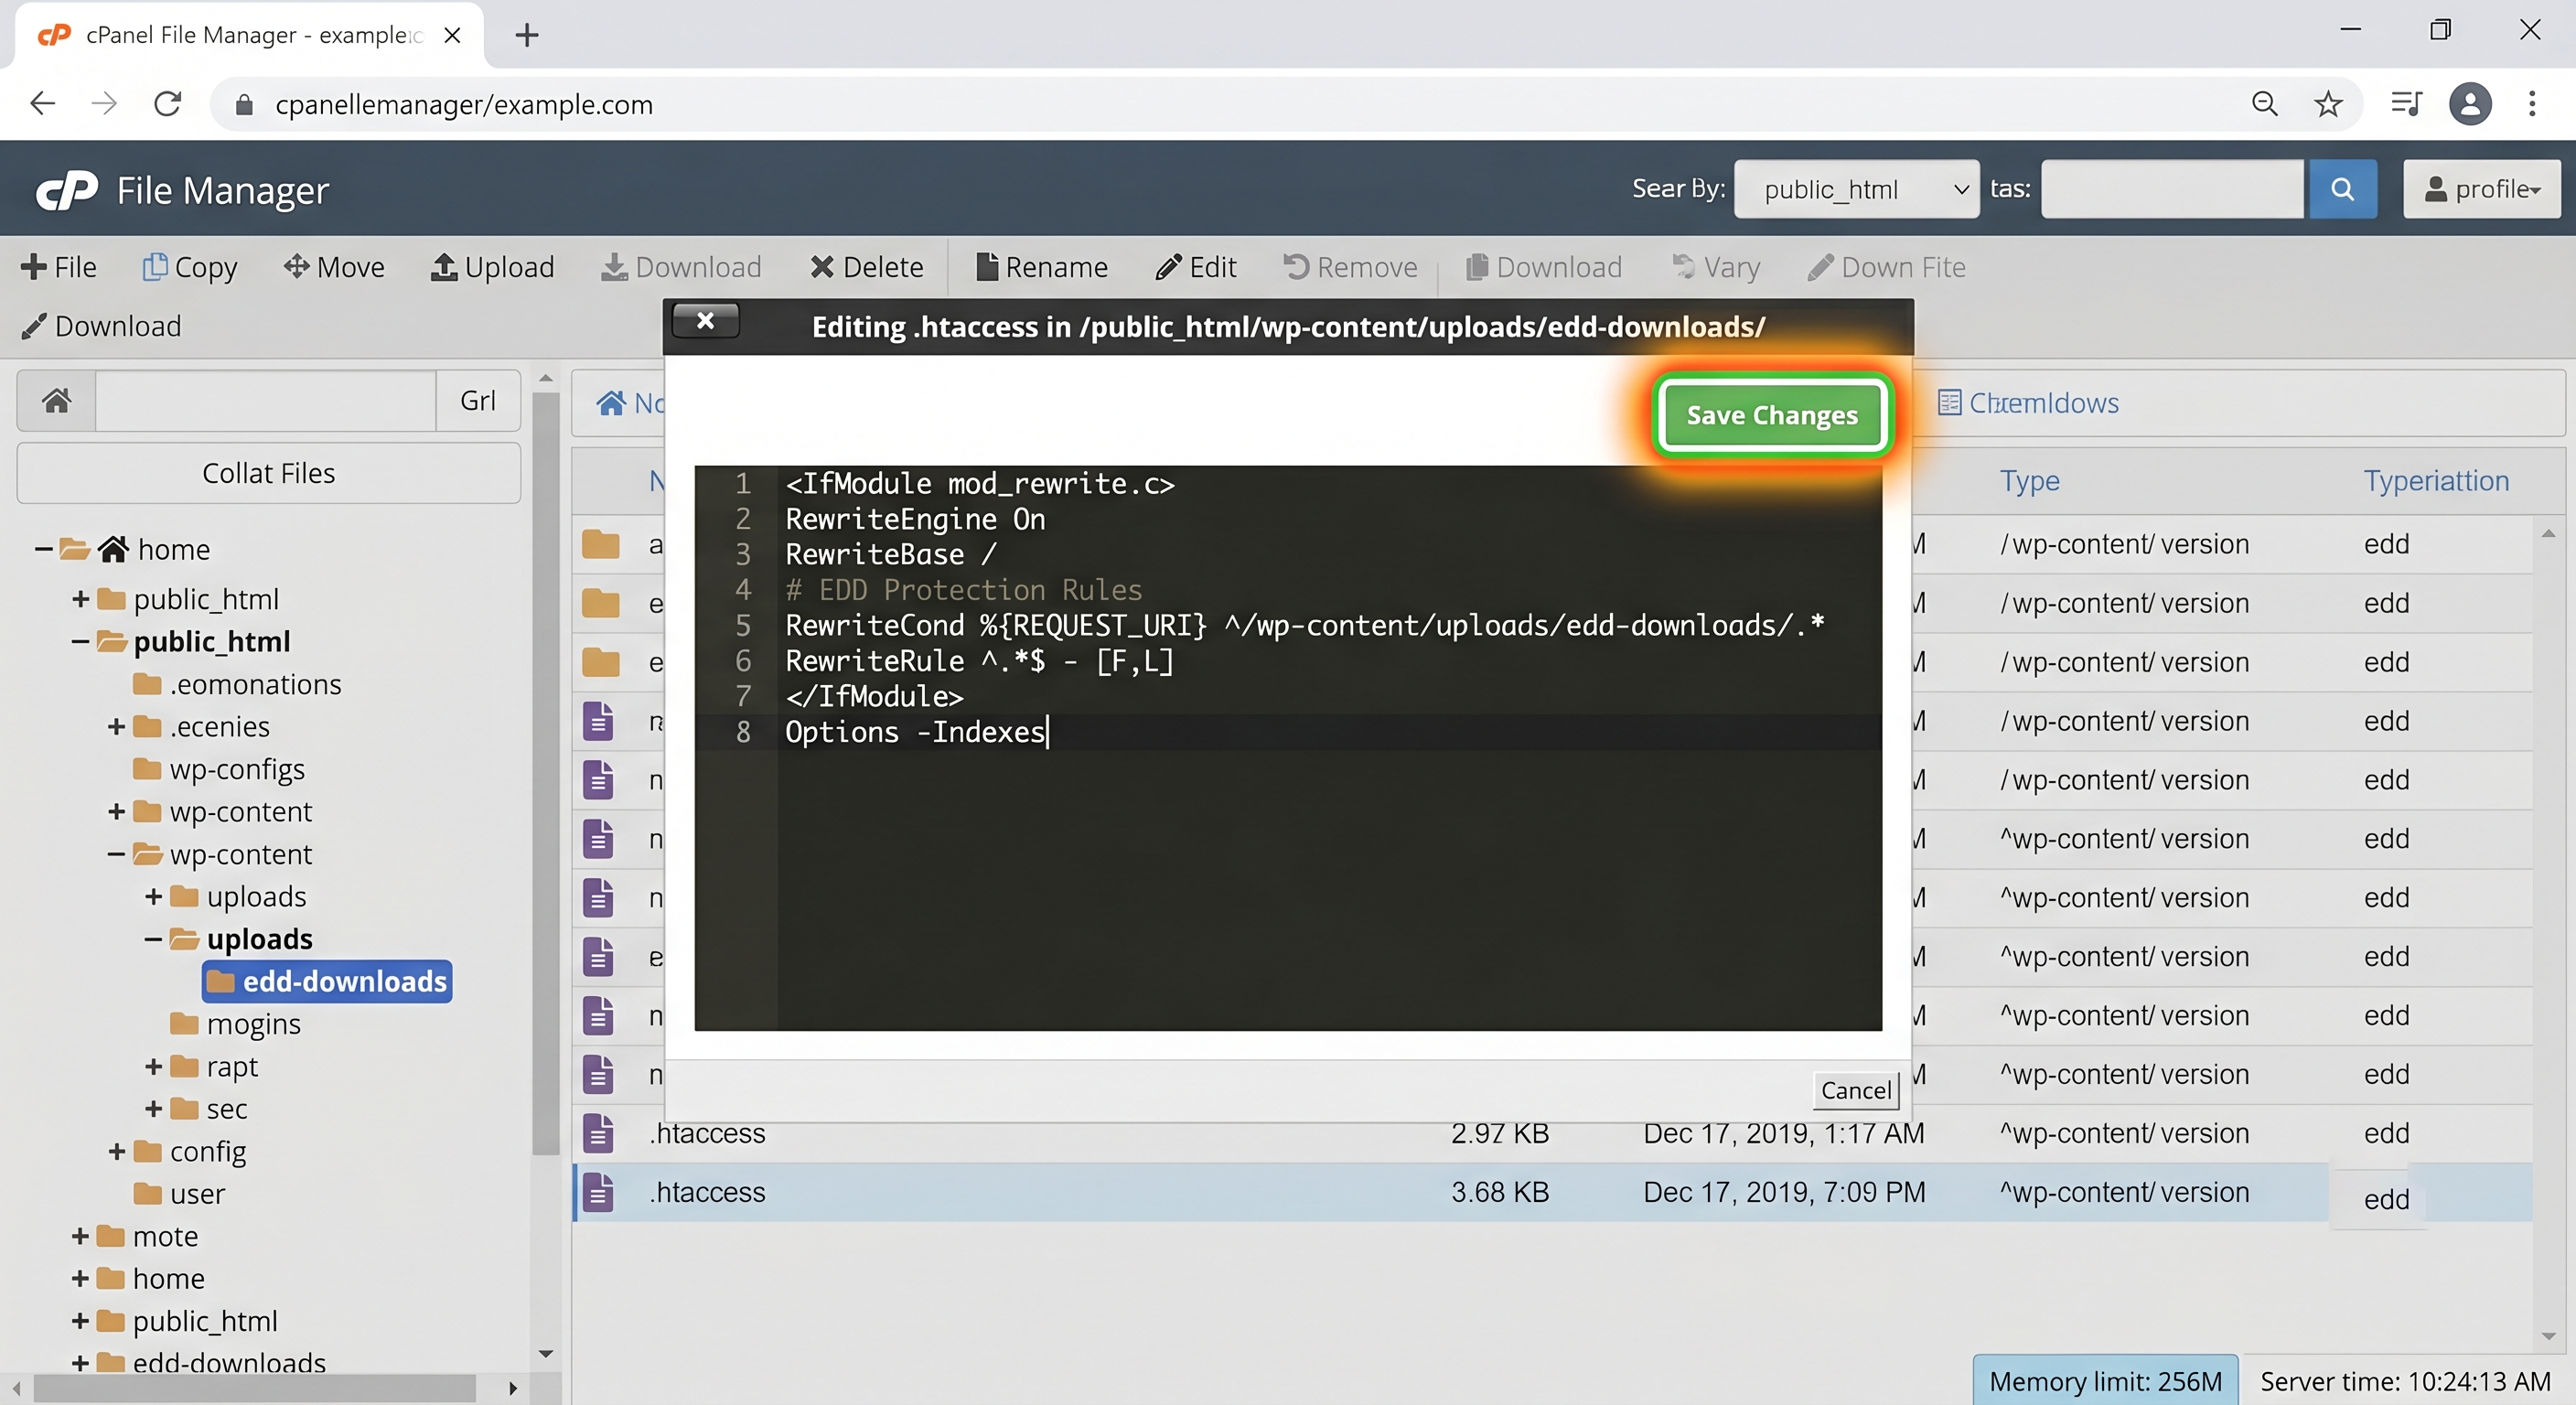Screen dimensions: 2576x1405
Task: Click the tree panel horizontal scrollbar
Action: click(255, 1388)
